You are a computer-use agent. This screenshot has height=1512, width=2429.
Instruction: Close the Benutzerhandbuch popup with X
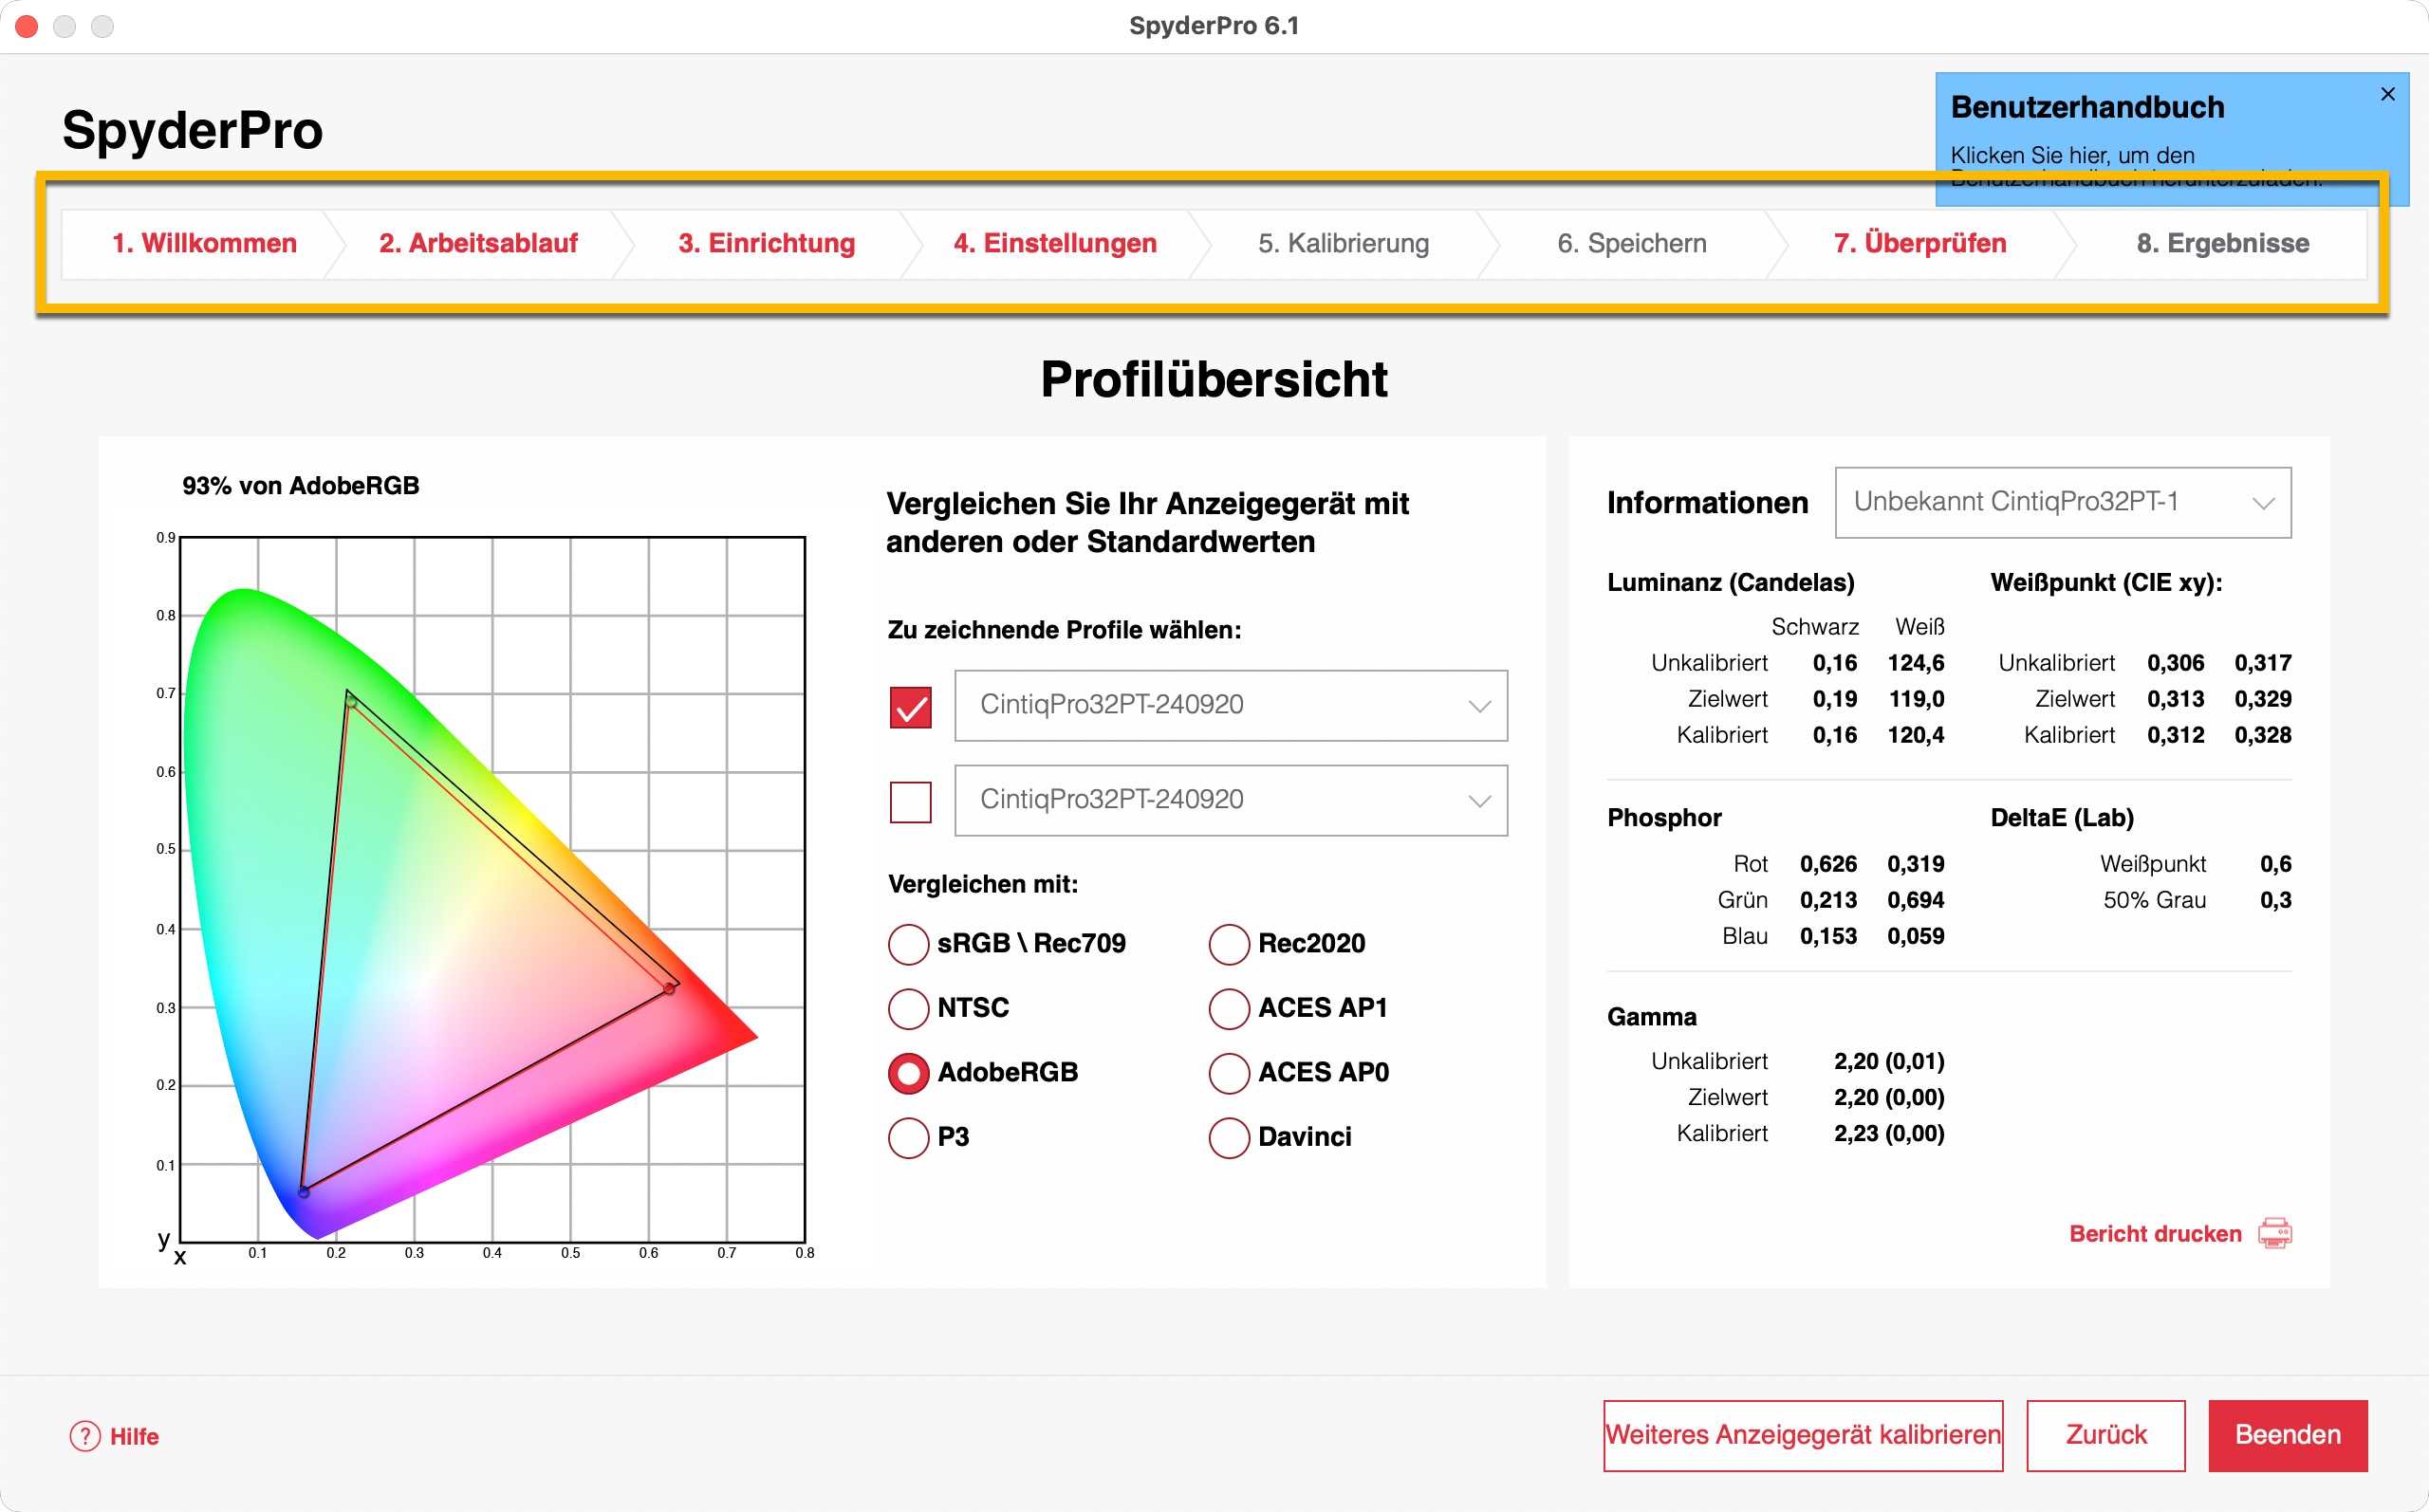point(2387,94)
